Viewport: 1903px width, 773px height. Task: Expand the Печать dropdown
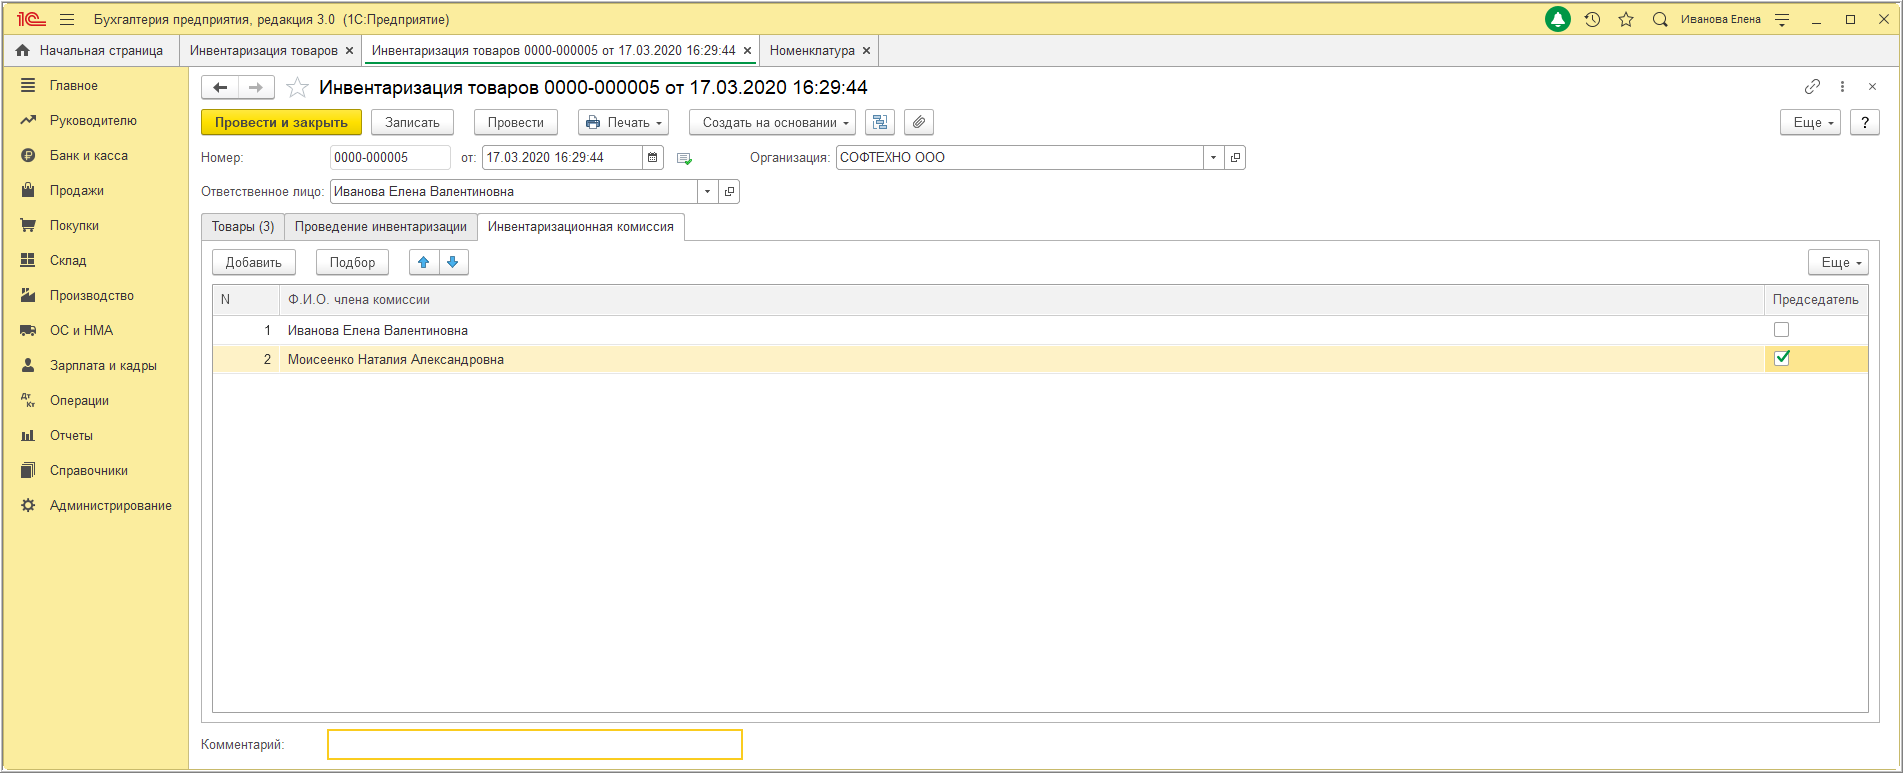(623, 122)
